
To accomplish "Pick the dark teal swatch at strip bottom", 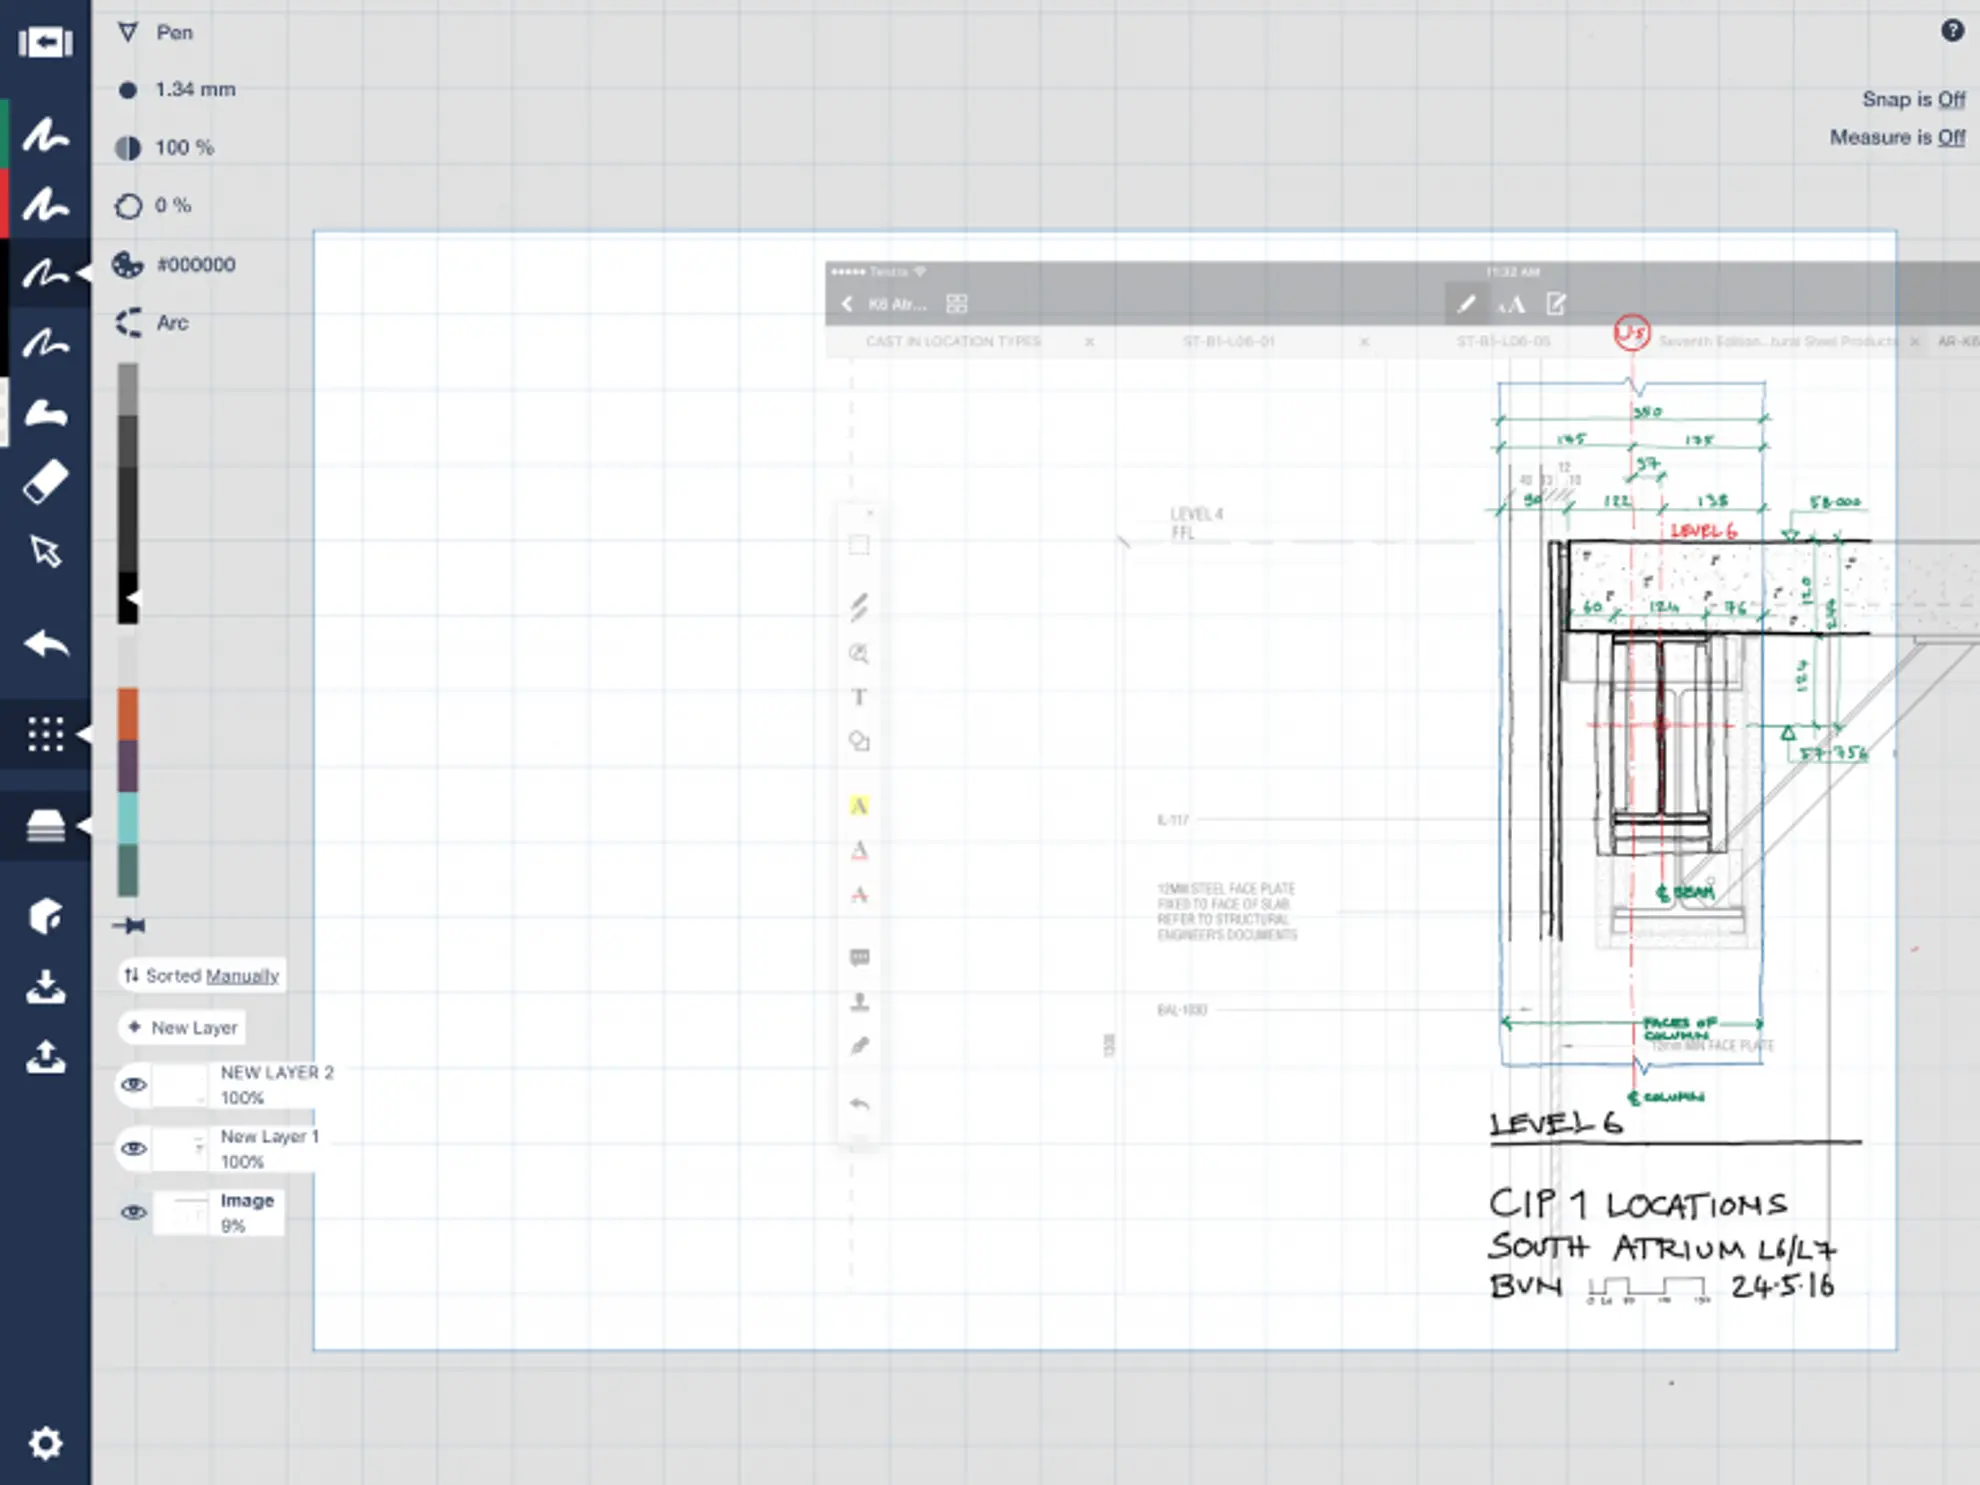I will (128, 870).
